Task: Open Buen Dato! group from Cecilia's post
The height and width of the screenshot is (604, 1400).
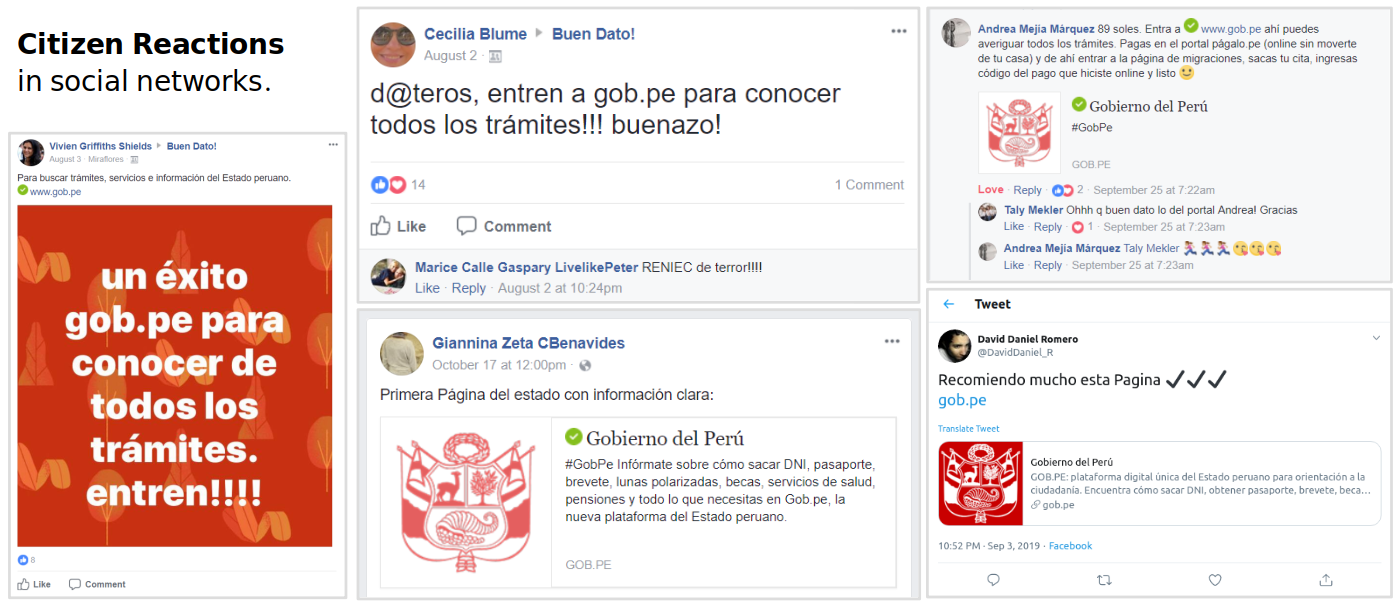Action: [593, 34]
